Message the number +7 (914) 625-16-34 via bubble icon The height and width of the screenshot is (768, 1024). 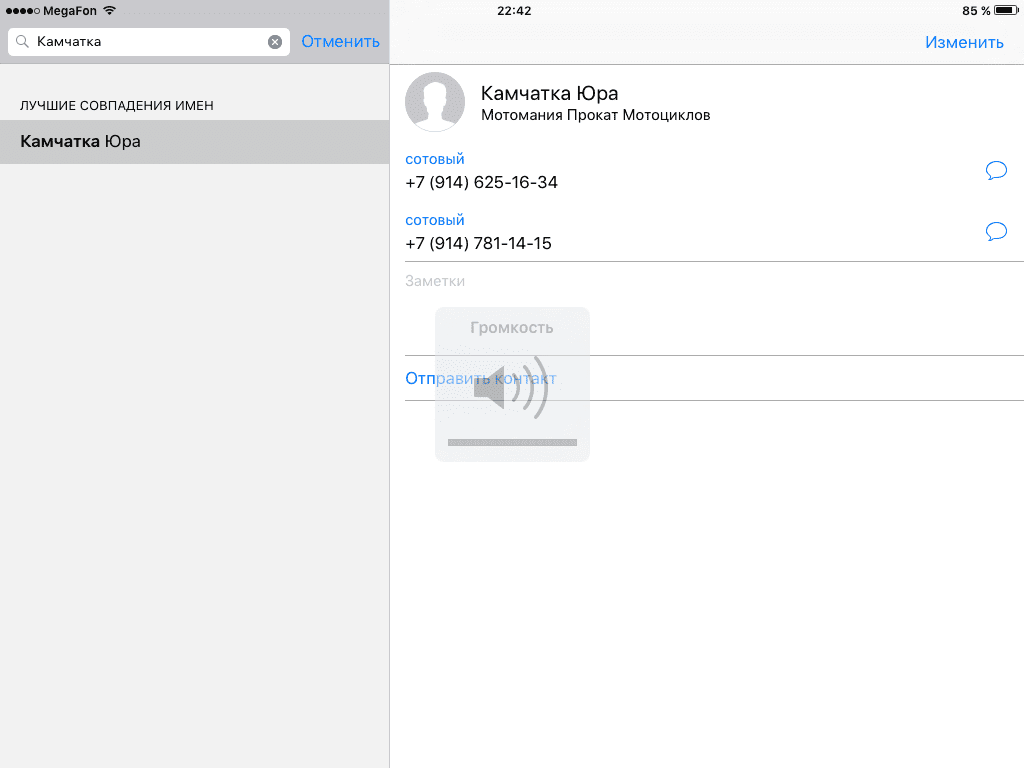[x=996, y=170]
